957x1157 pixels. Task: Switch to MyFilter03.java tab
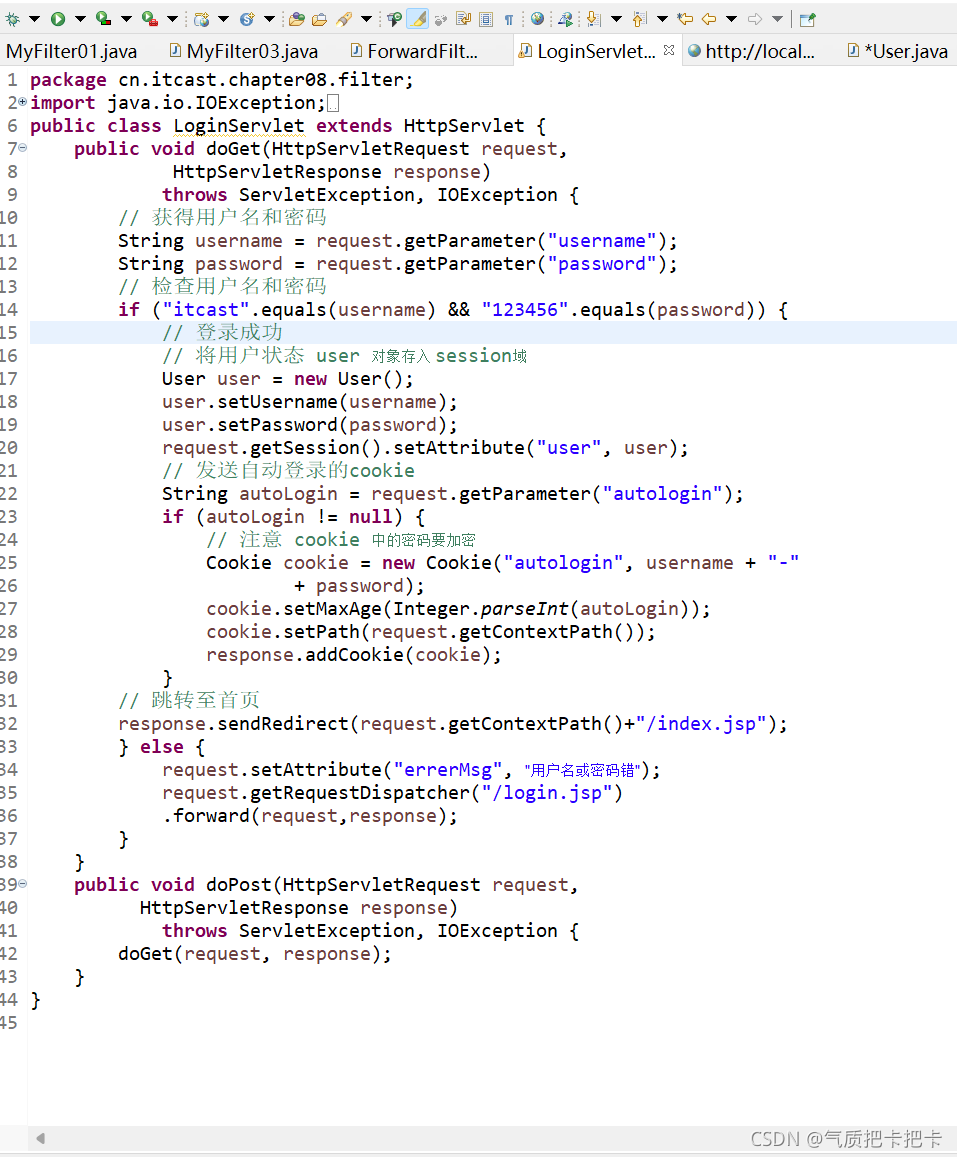243,52
